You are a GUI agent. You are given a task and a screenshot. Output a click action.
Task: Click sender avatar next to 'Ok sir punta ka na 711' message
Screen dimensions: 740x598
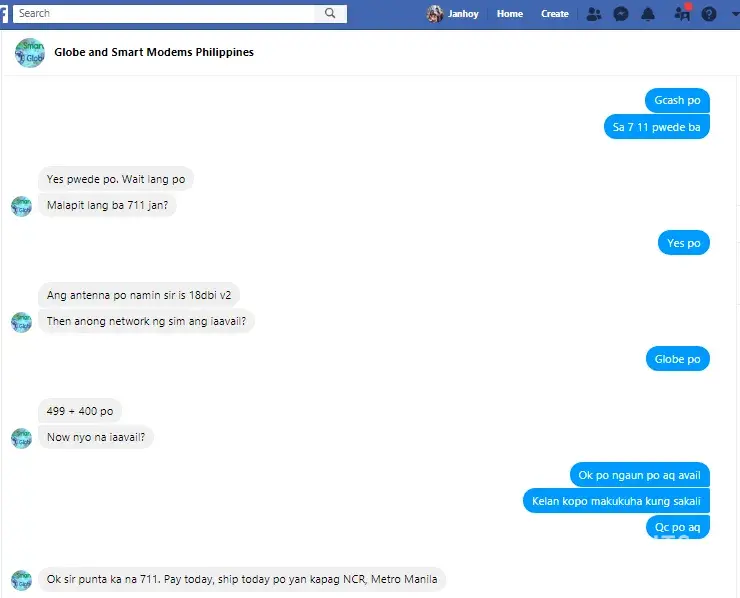[21, 580]
